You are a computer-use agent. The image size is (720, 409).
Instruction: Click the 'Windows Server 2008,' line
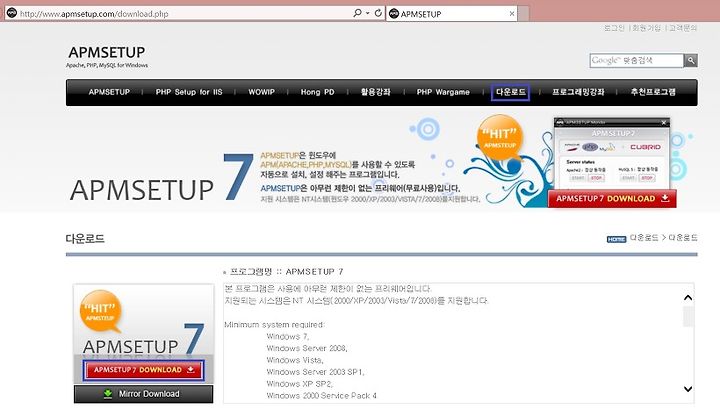307,348
